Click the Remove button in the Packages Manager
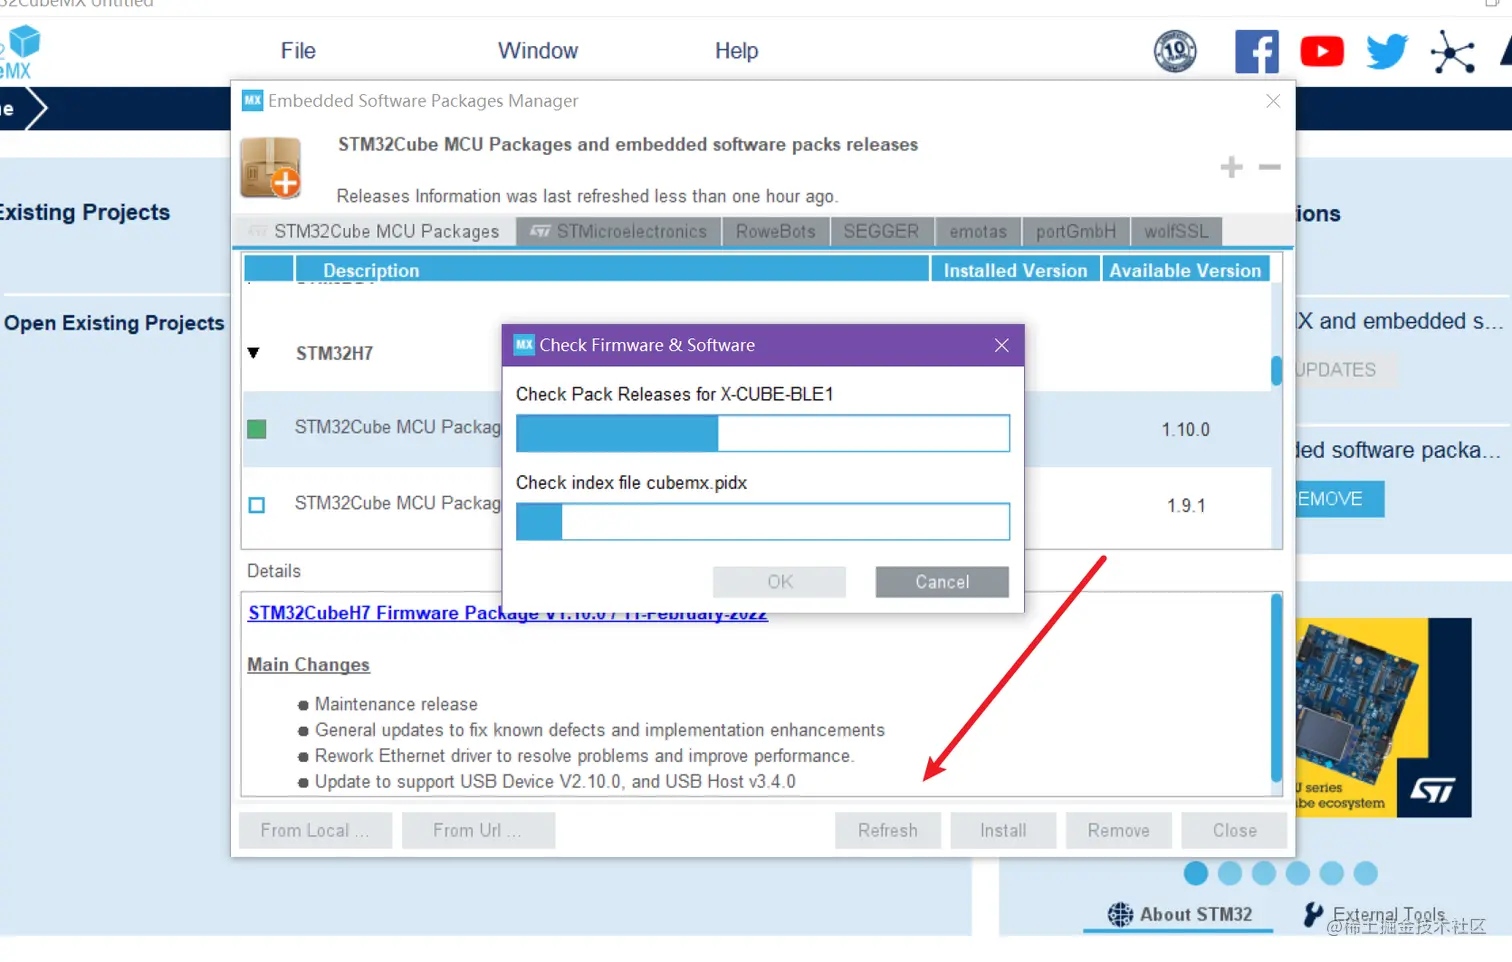The image size is (1512, 962). 1118,830
